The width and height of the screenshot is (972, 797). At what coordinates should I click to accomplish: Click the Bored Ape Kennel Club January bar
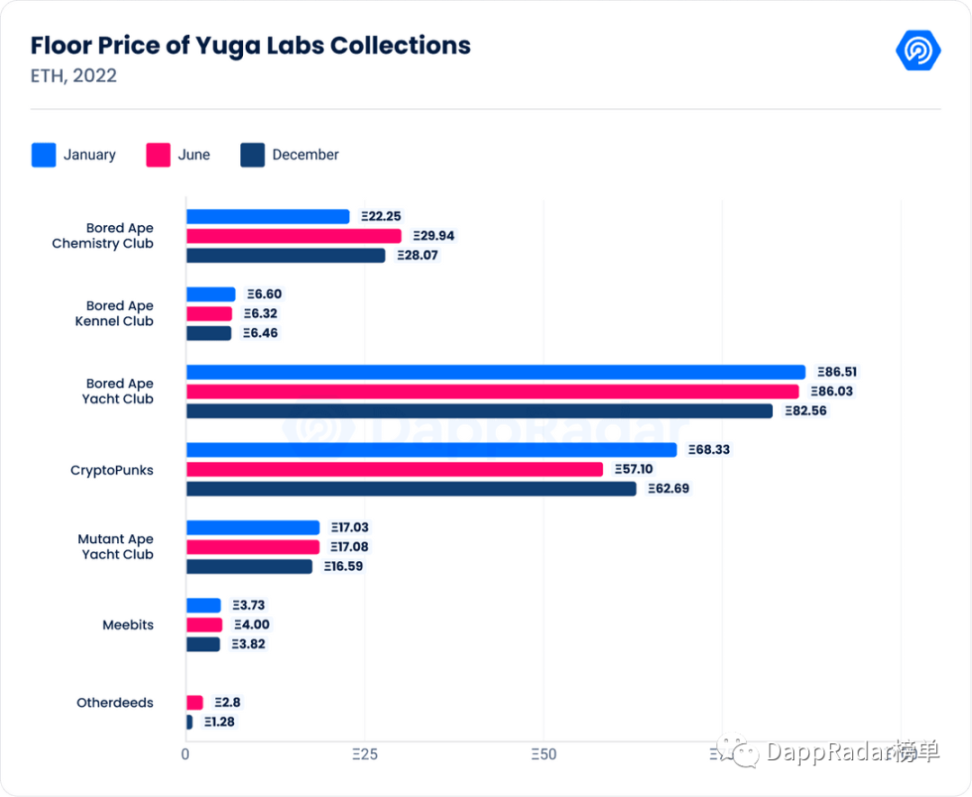tap(211, 294)
